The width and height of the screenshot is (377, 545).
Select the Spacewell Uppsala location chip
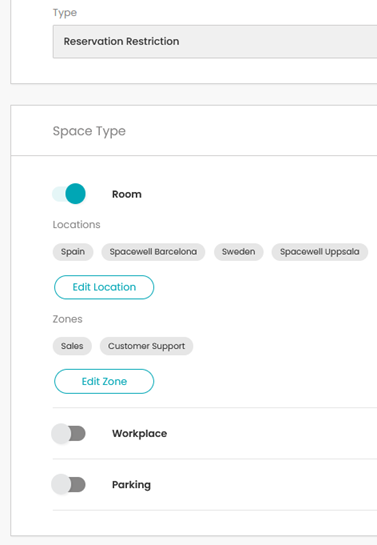tap(320, 252)
